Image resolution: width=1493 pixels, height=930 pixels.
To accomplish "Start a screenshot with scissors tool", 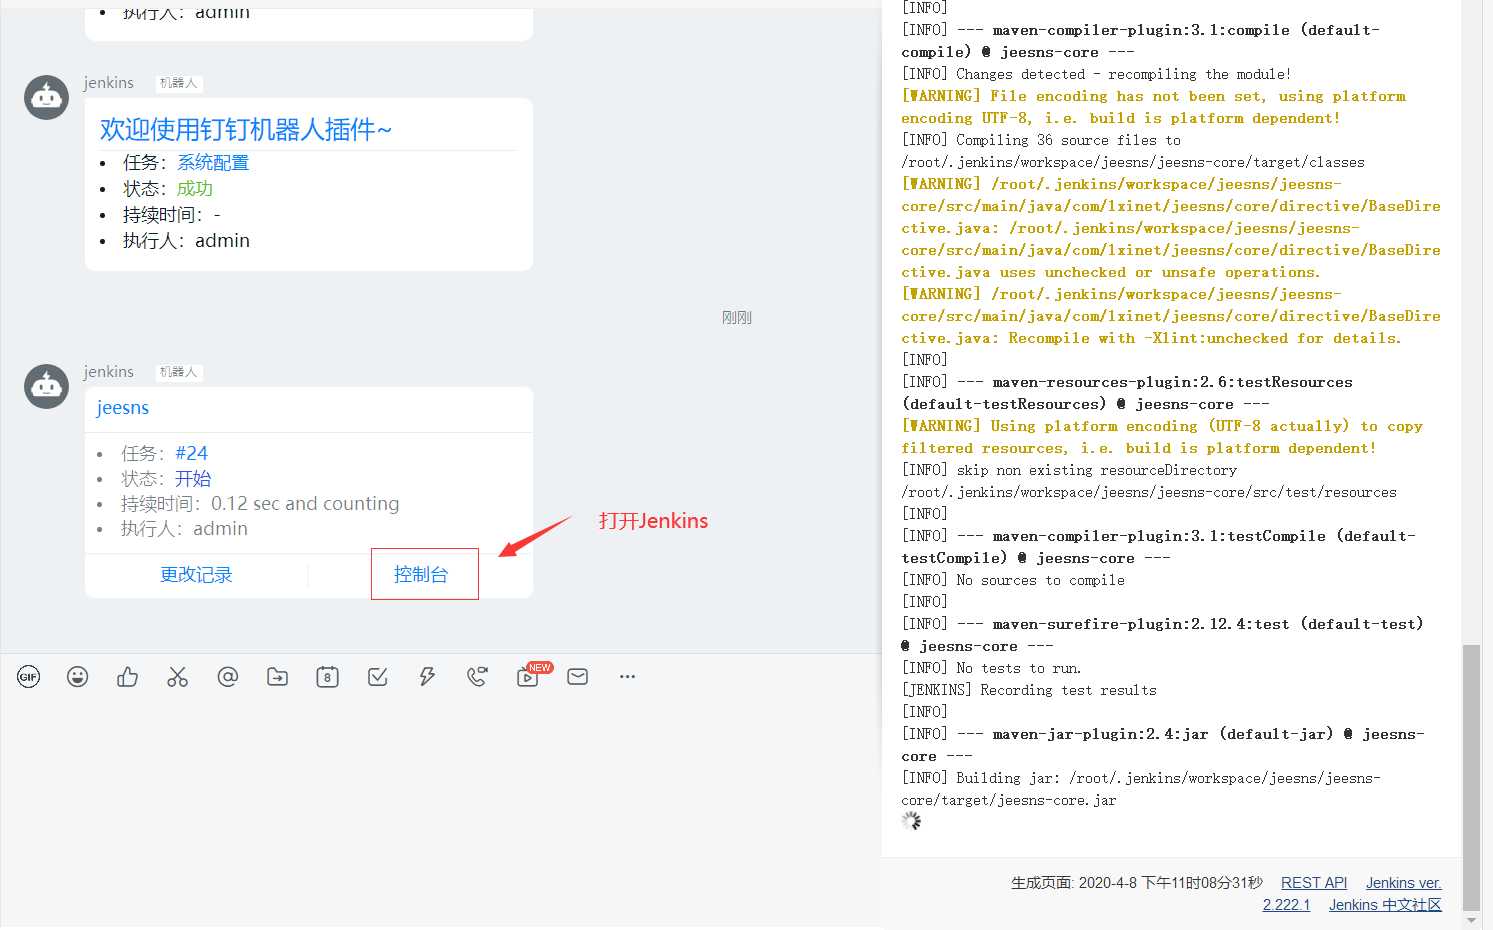I will pyautogui.click(x=178, y=677).
